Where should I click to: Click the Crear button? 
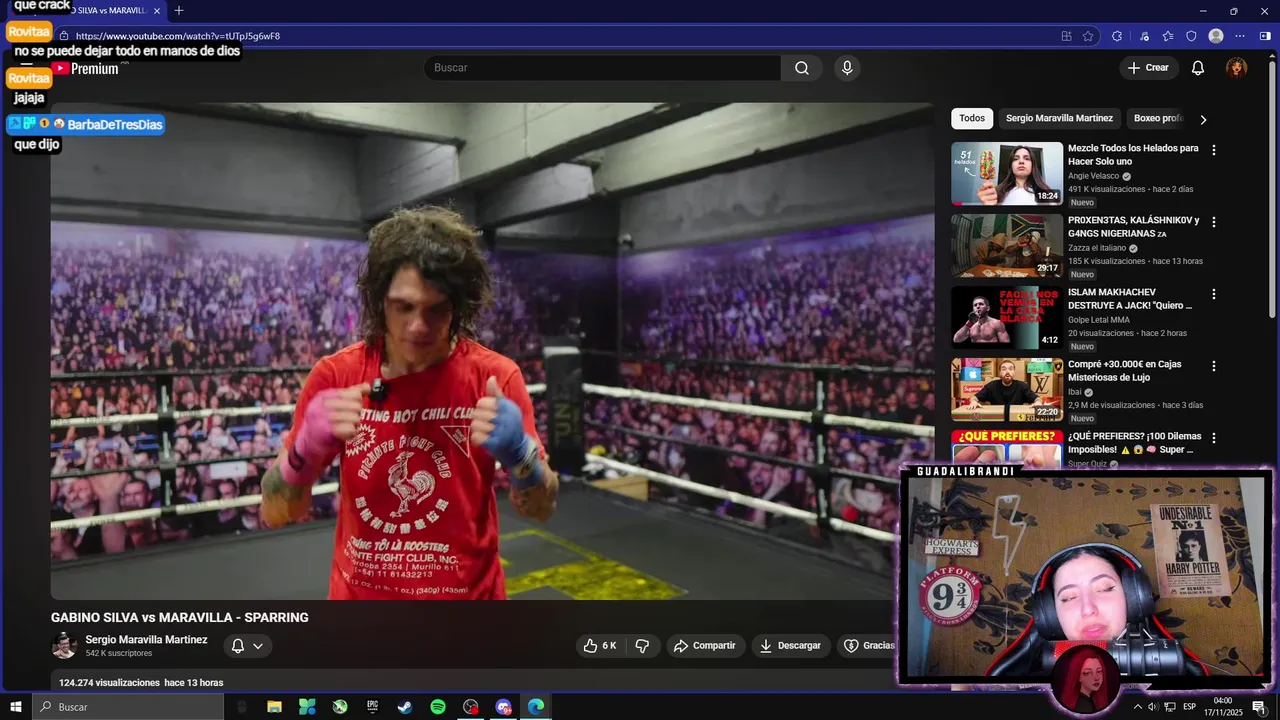coord(1148,68)
